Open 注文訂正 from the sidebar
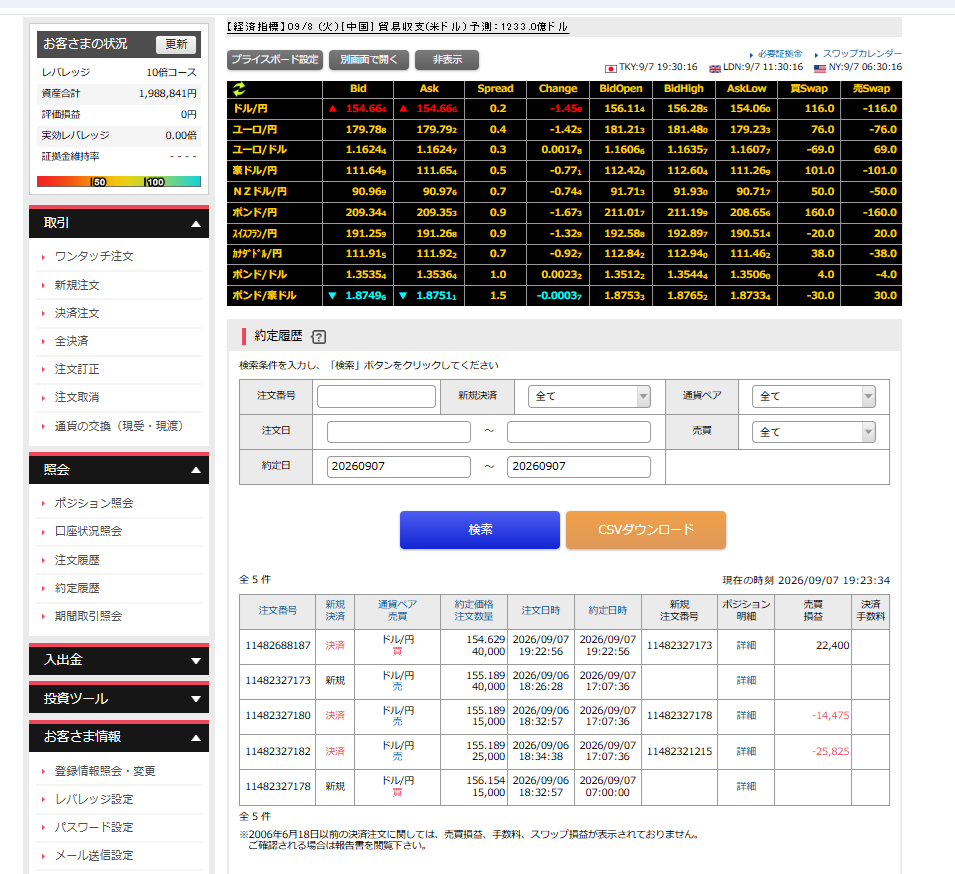The height and width of the screenshot is (874, 955). point(77,369)
